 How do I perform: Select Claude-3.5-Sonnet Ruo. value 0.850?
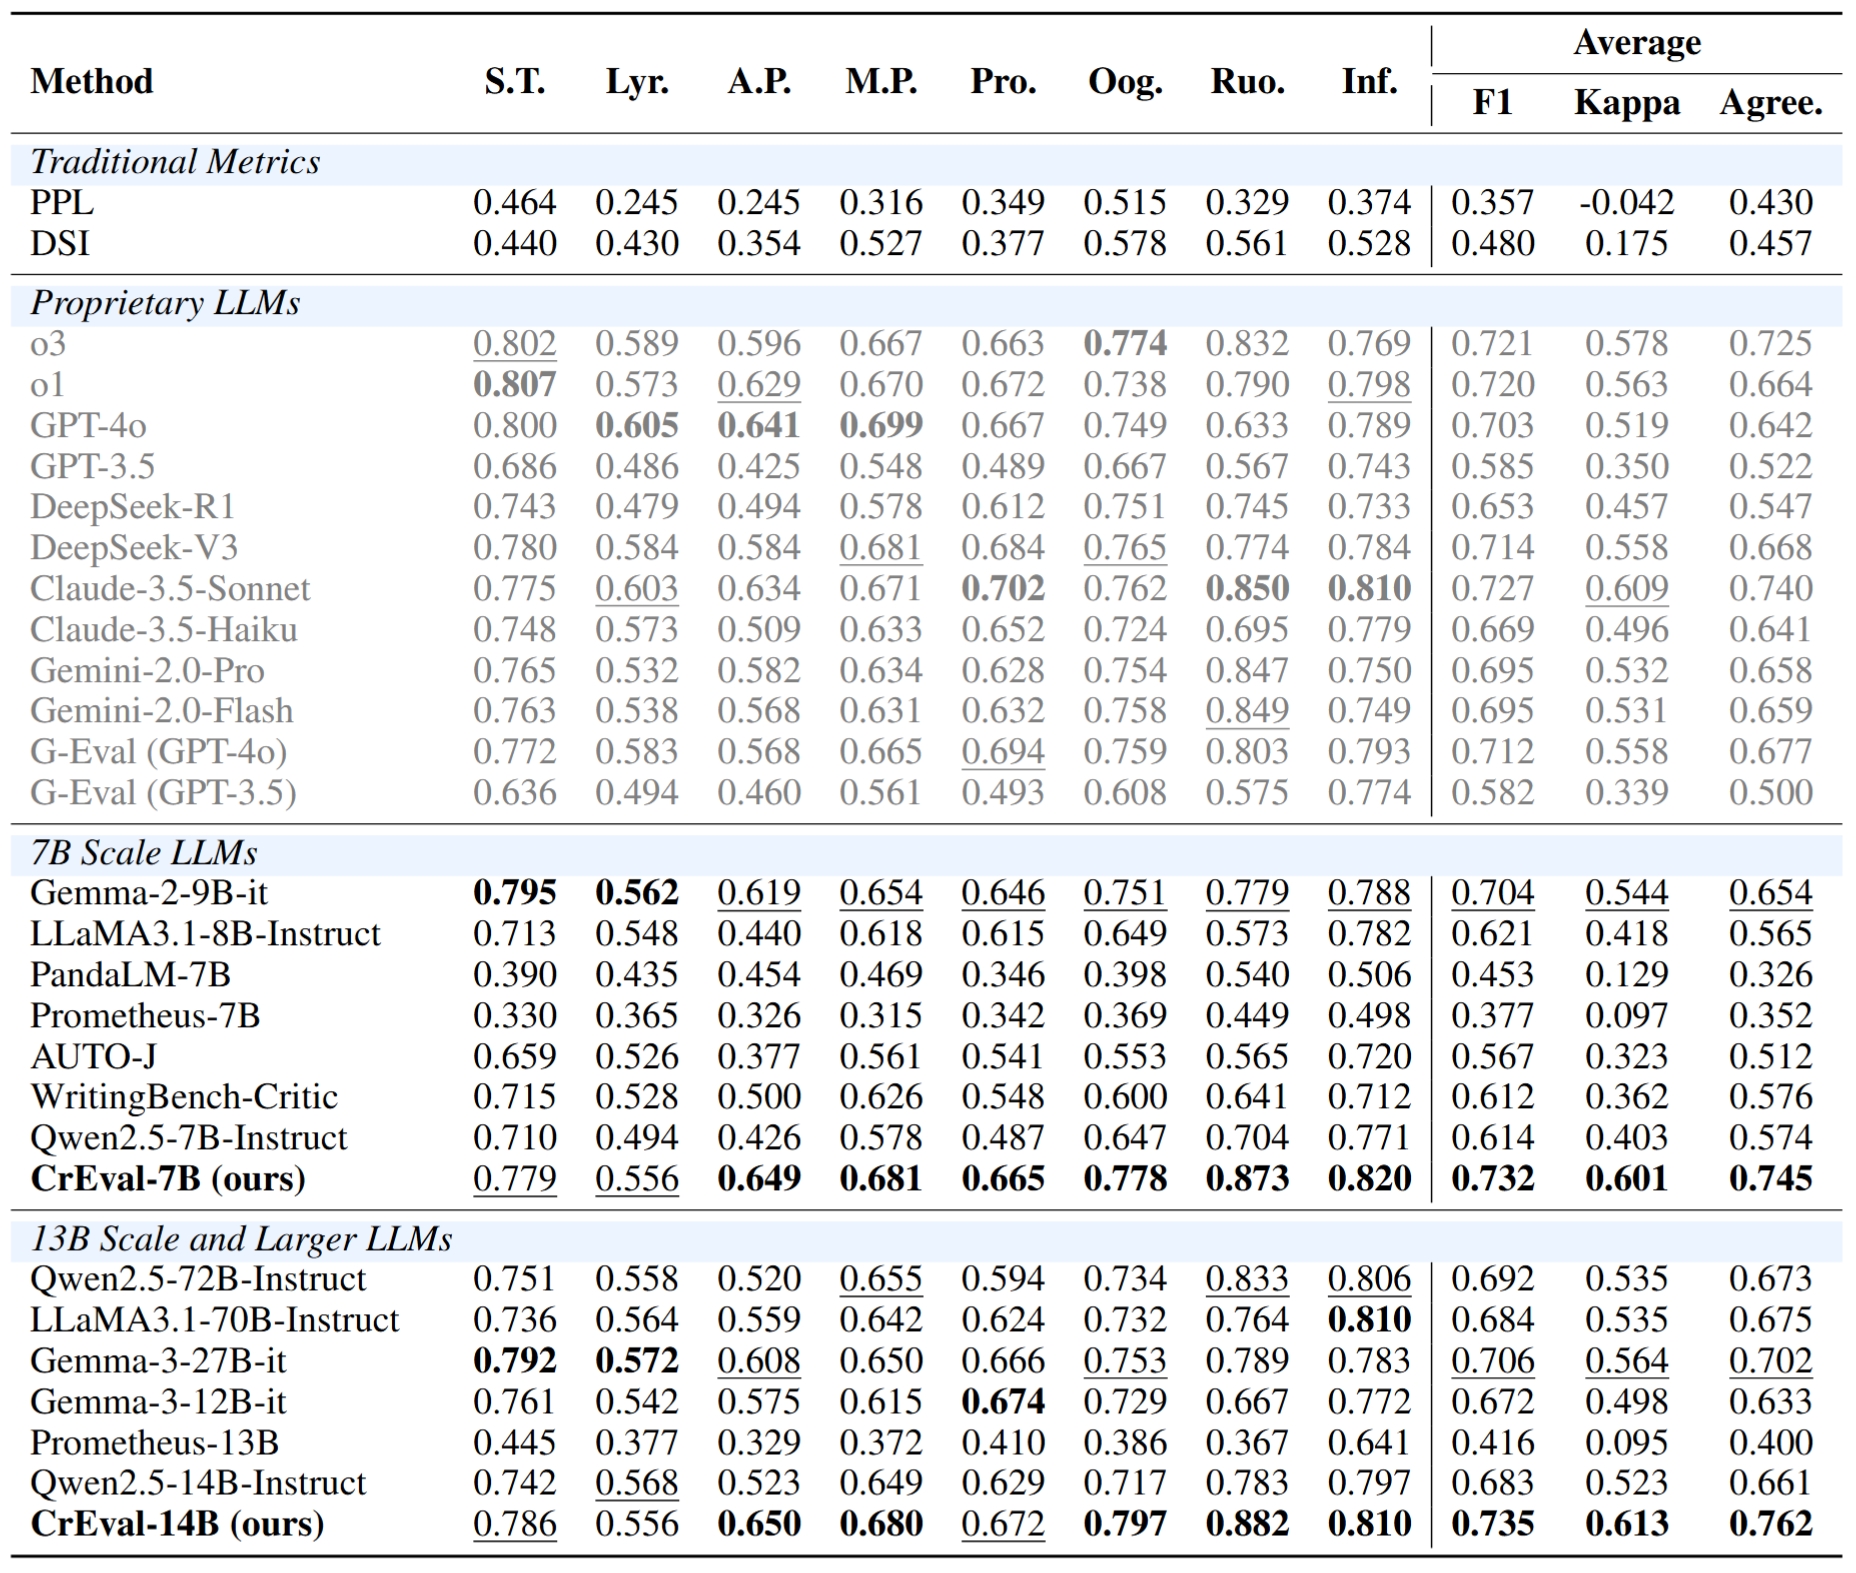tap(1247, 589)
